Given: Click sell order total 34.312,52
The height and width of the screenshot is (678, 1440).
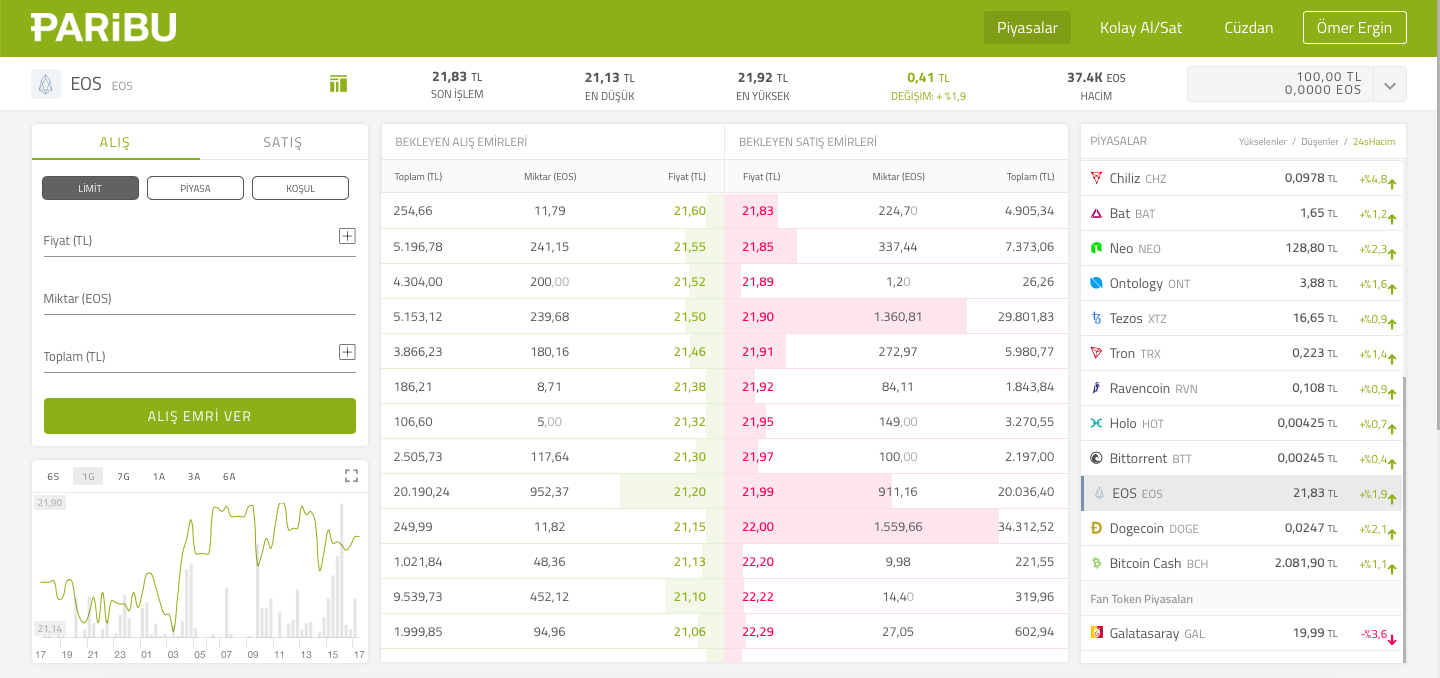Looking at the screenshot, I should [x=1026, y=526].
